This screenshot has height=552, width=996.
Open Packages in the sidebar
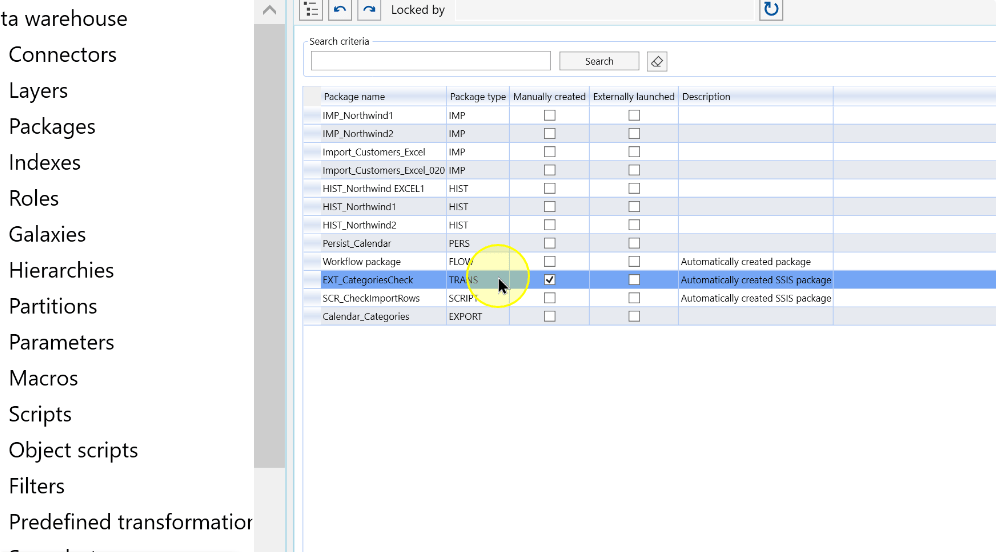[52, 126]
